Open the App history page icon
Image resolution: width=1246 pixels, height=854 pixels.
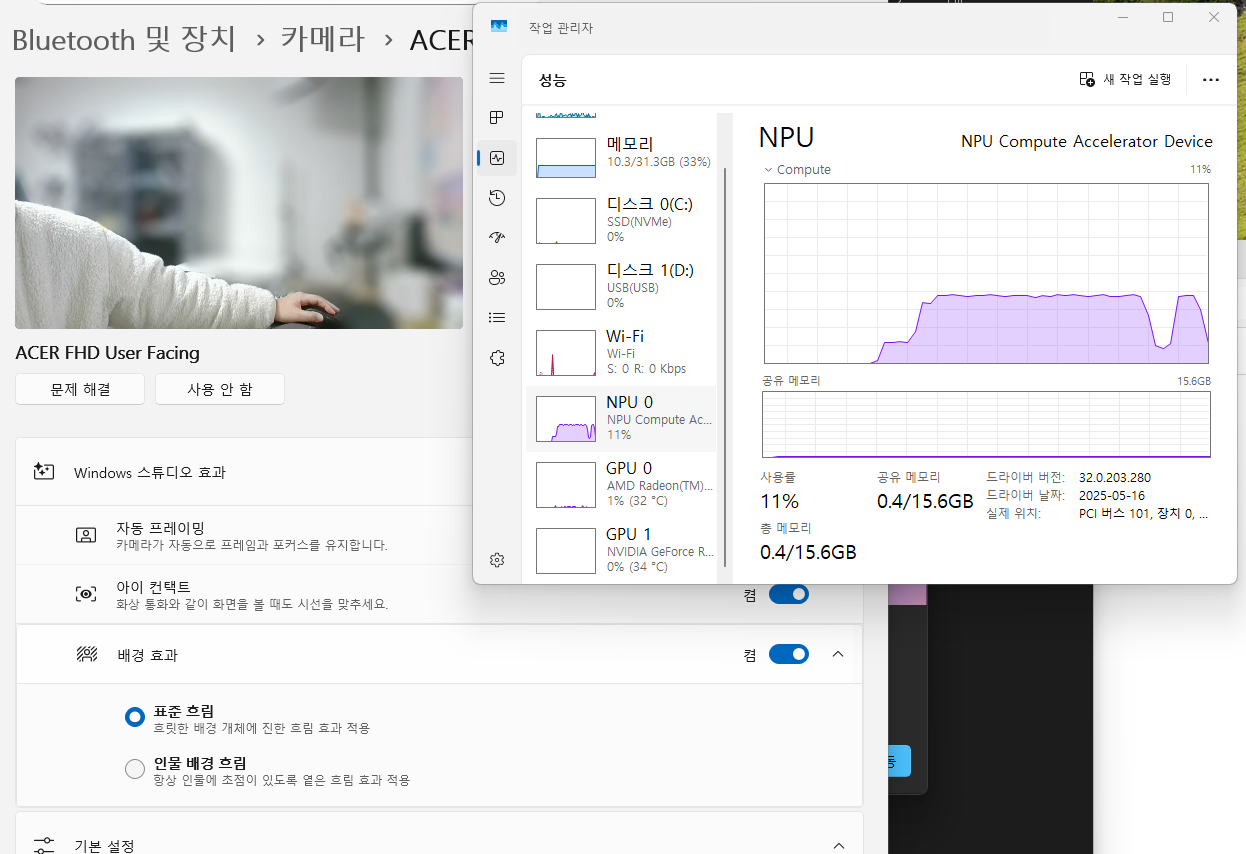click(x=497, y=198)
